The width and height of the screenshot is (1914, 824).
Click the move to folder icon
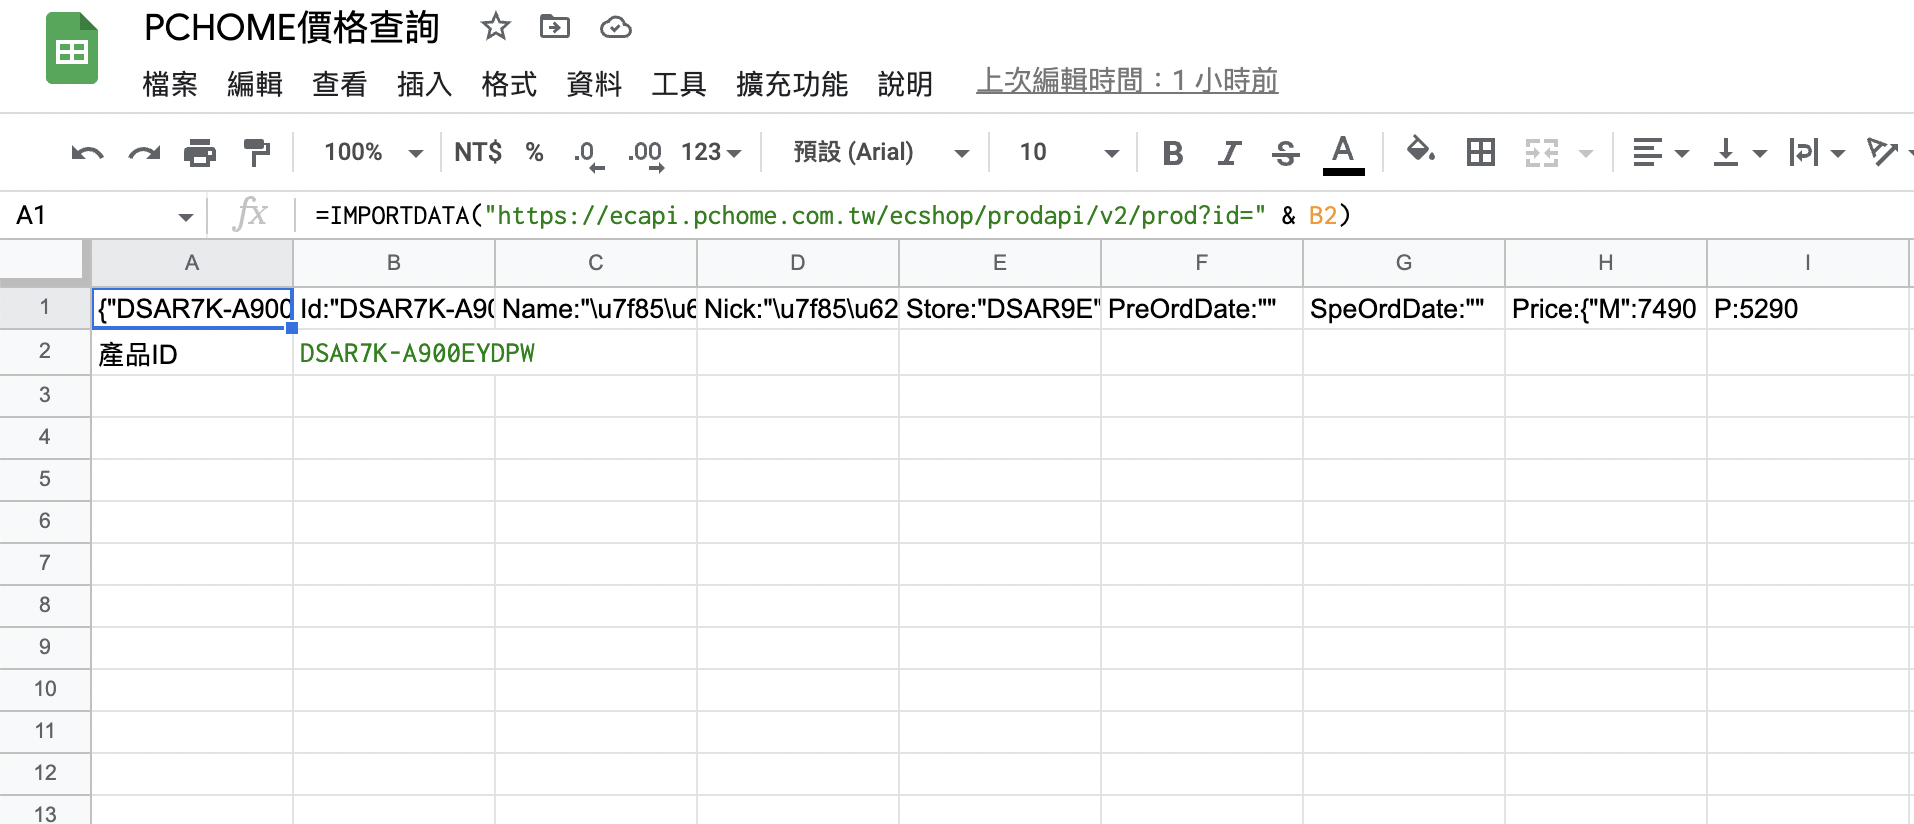tap(555, 27)
